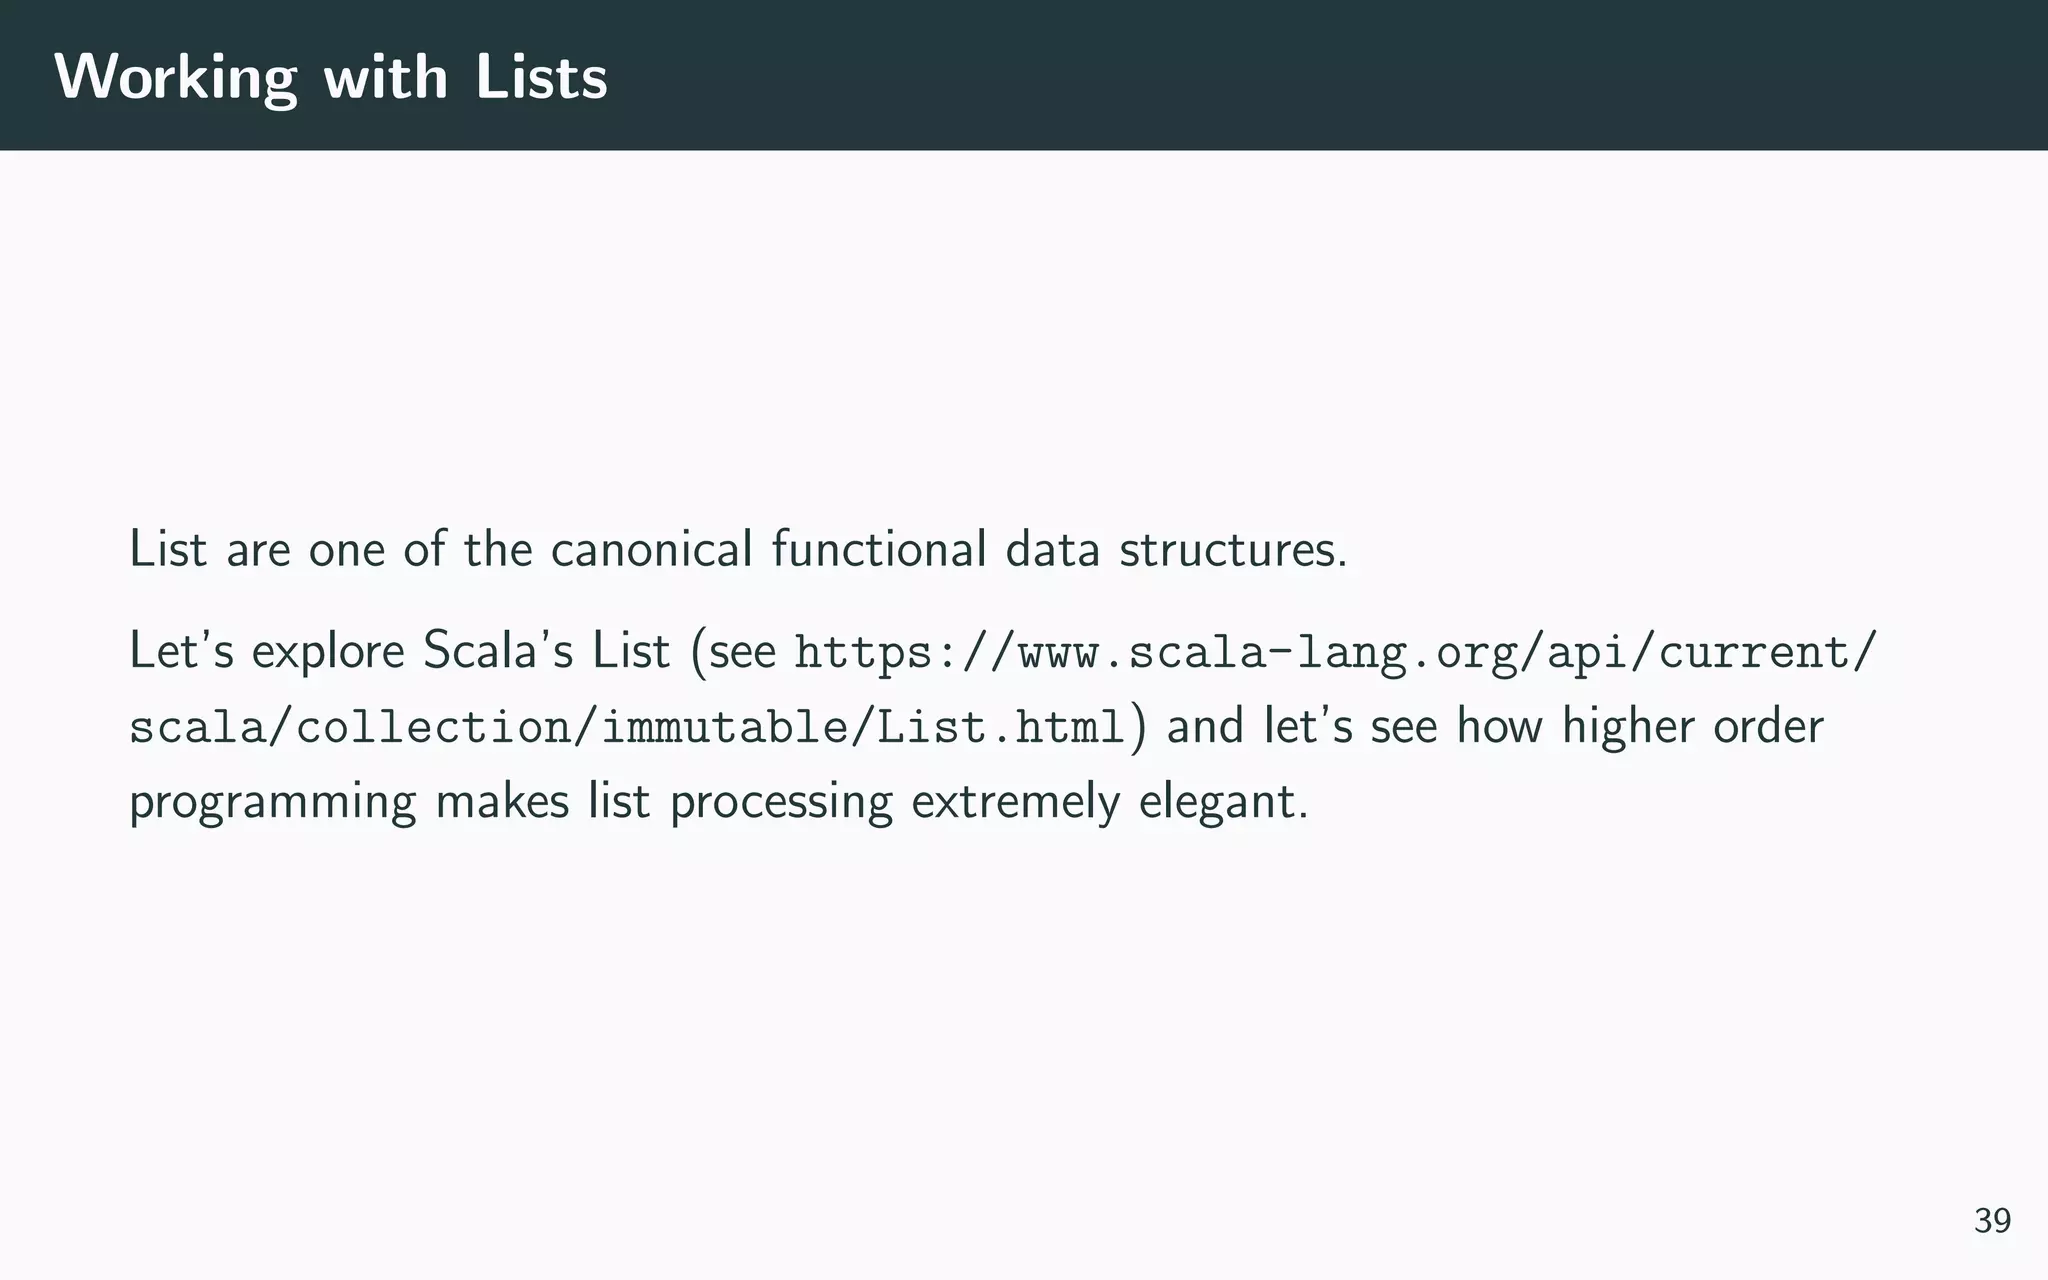
Task: Click the scala-lang.org URL on the first line
Action: [1335, 652]
